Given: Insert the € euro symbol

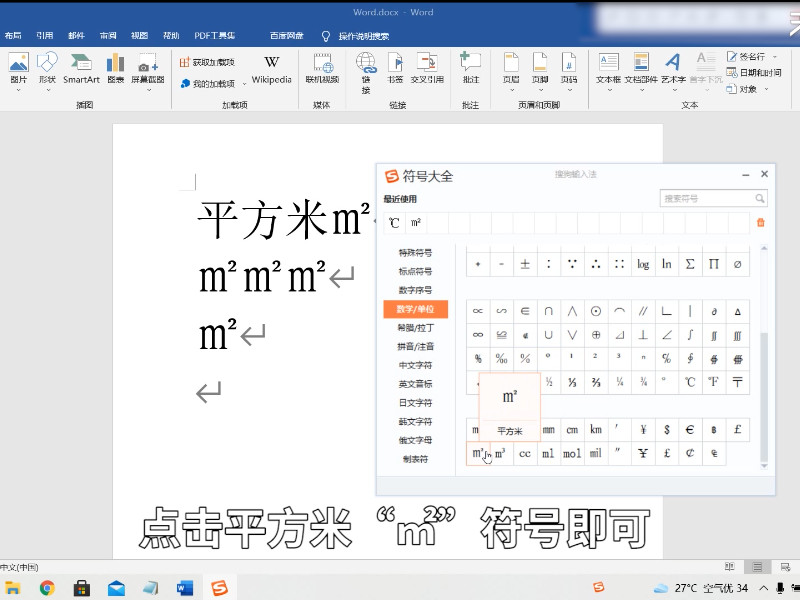Looking at the screenshot, I should (x=690, y=430).
